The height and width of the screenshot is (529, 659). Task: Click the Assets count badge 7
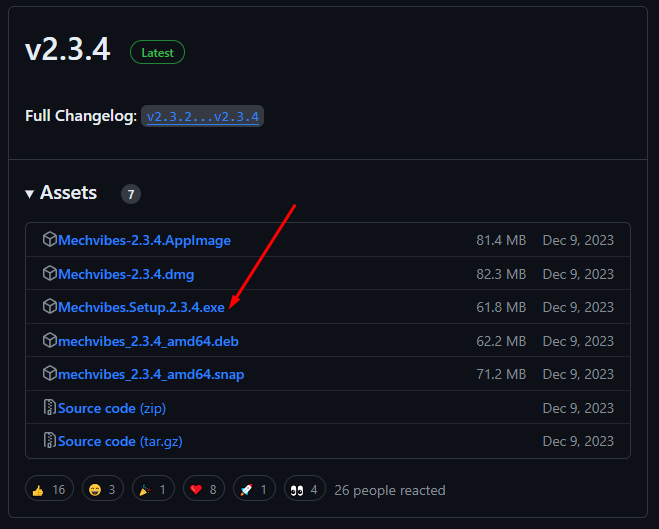(131, 195)
